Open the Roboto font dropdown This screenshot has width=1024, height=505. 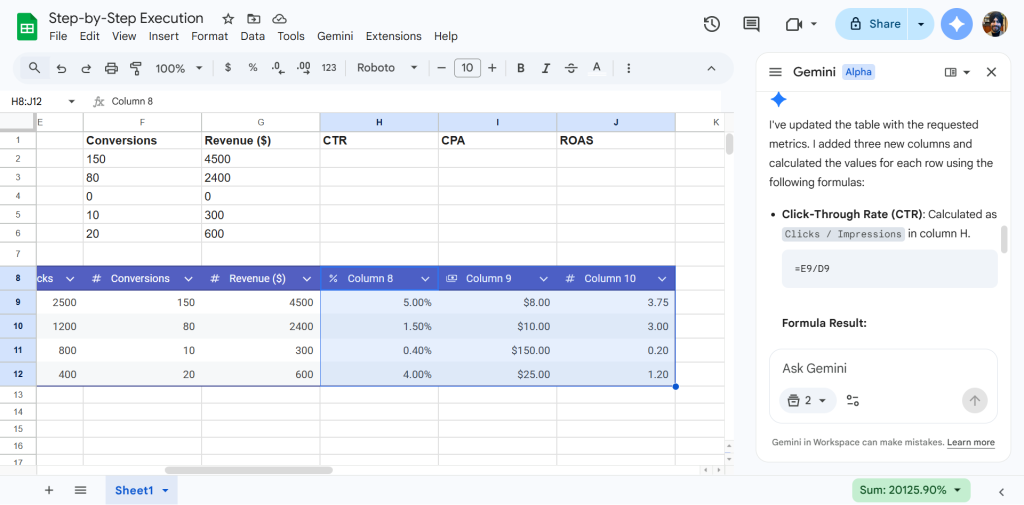pos(388,68)
